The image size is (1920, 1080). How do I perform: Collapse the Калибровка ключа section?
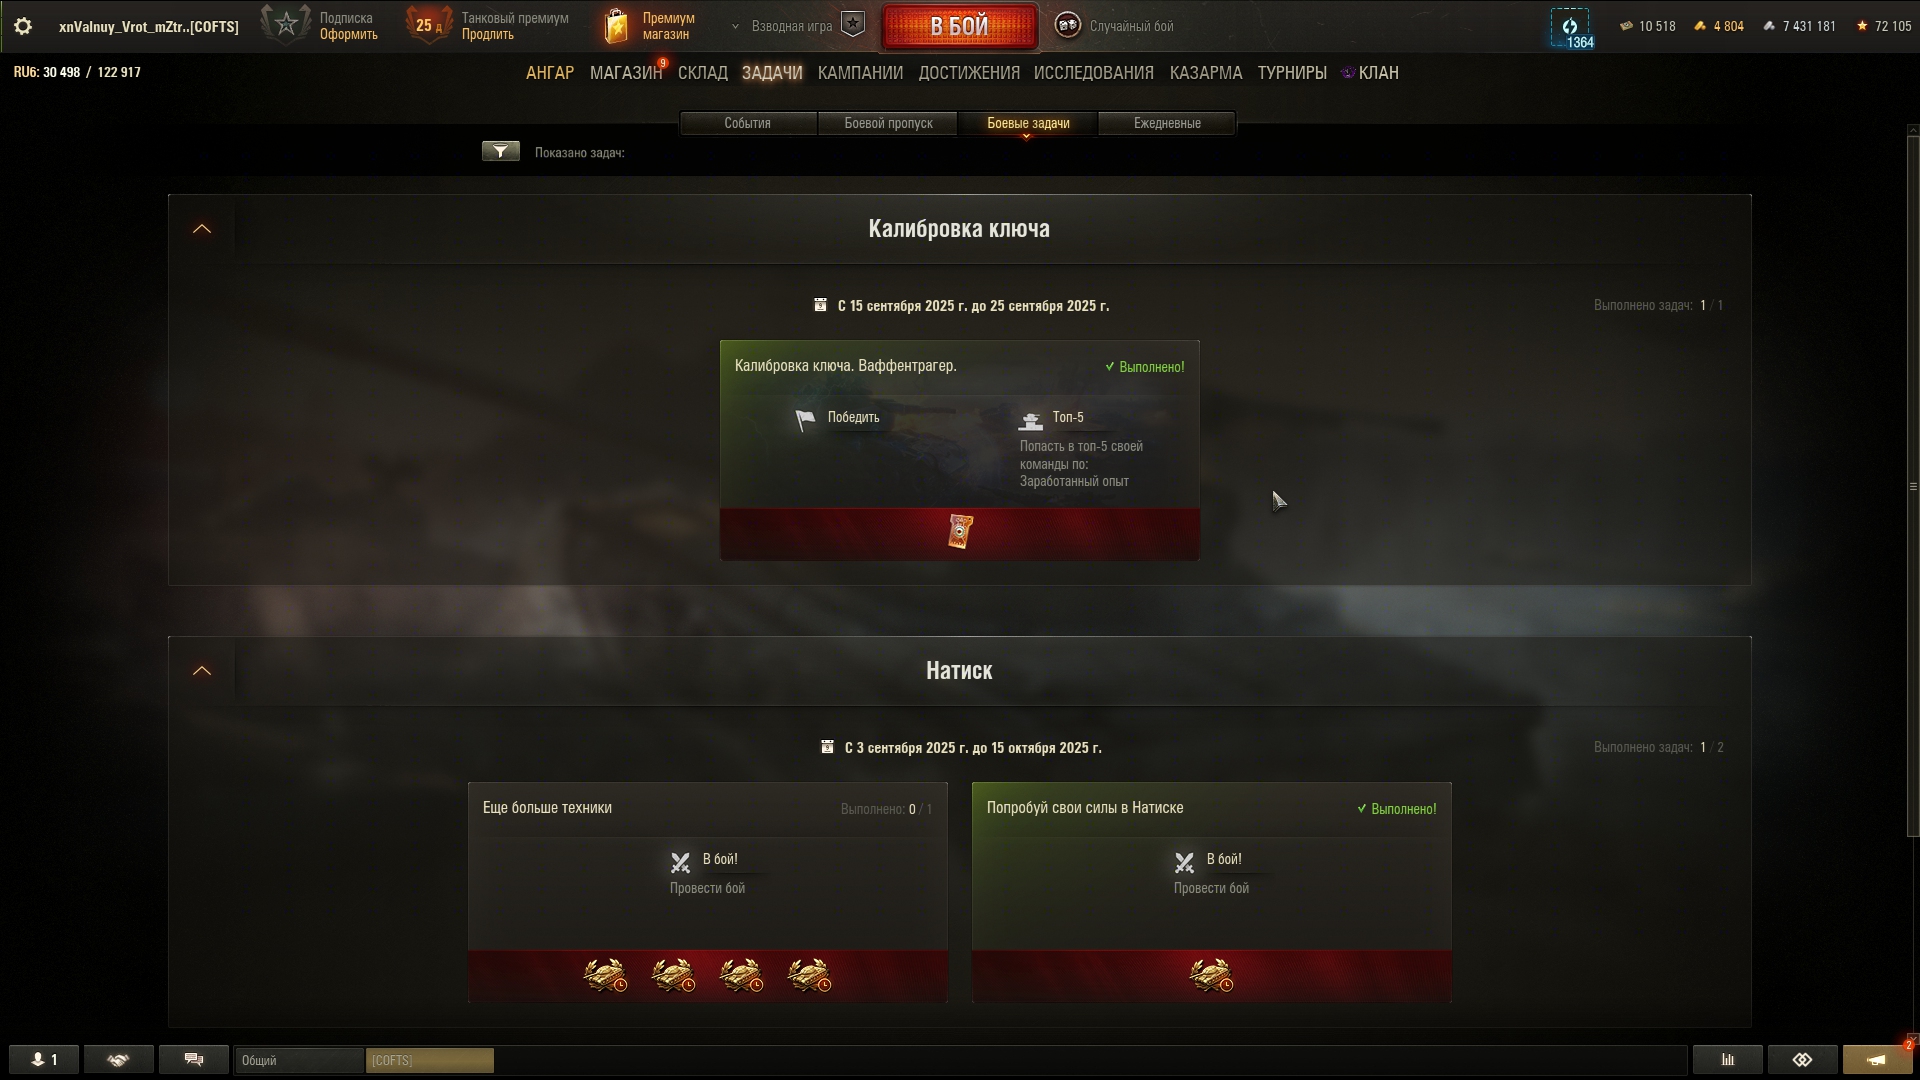202,229
